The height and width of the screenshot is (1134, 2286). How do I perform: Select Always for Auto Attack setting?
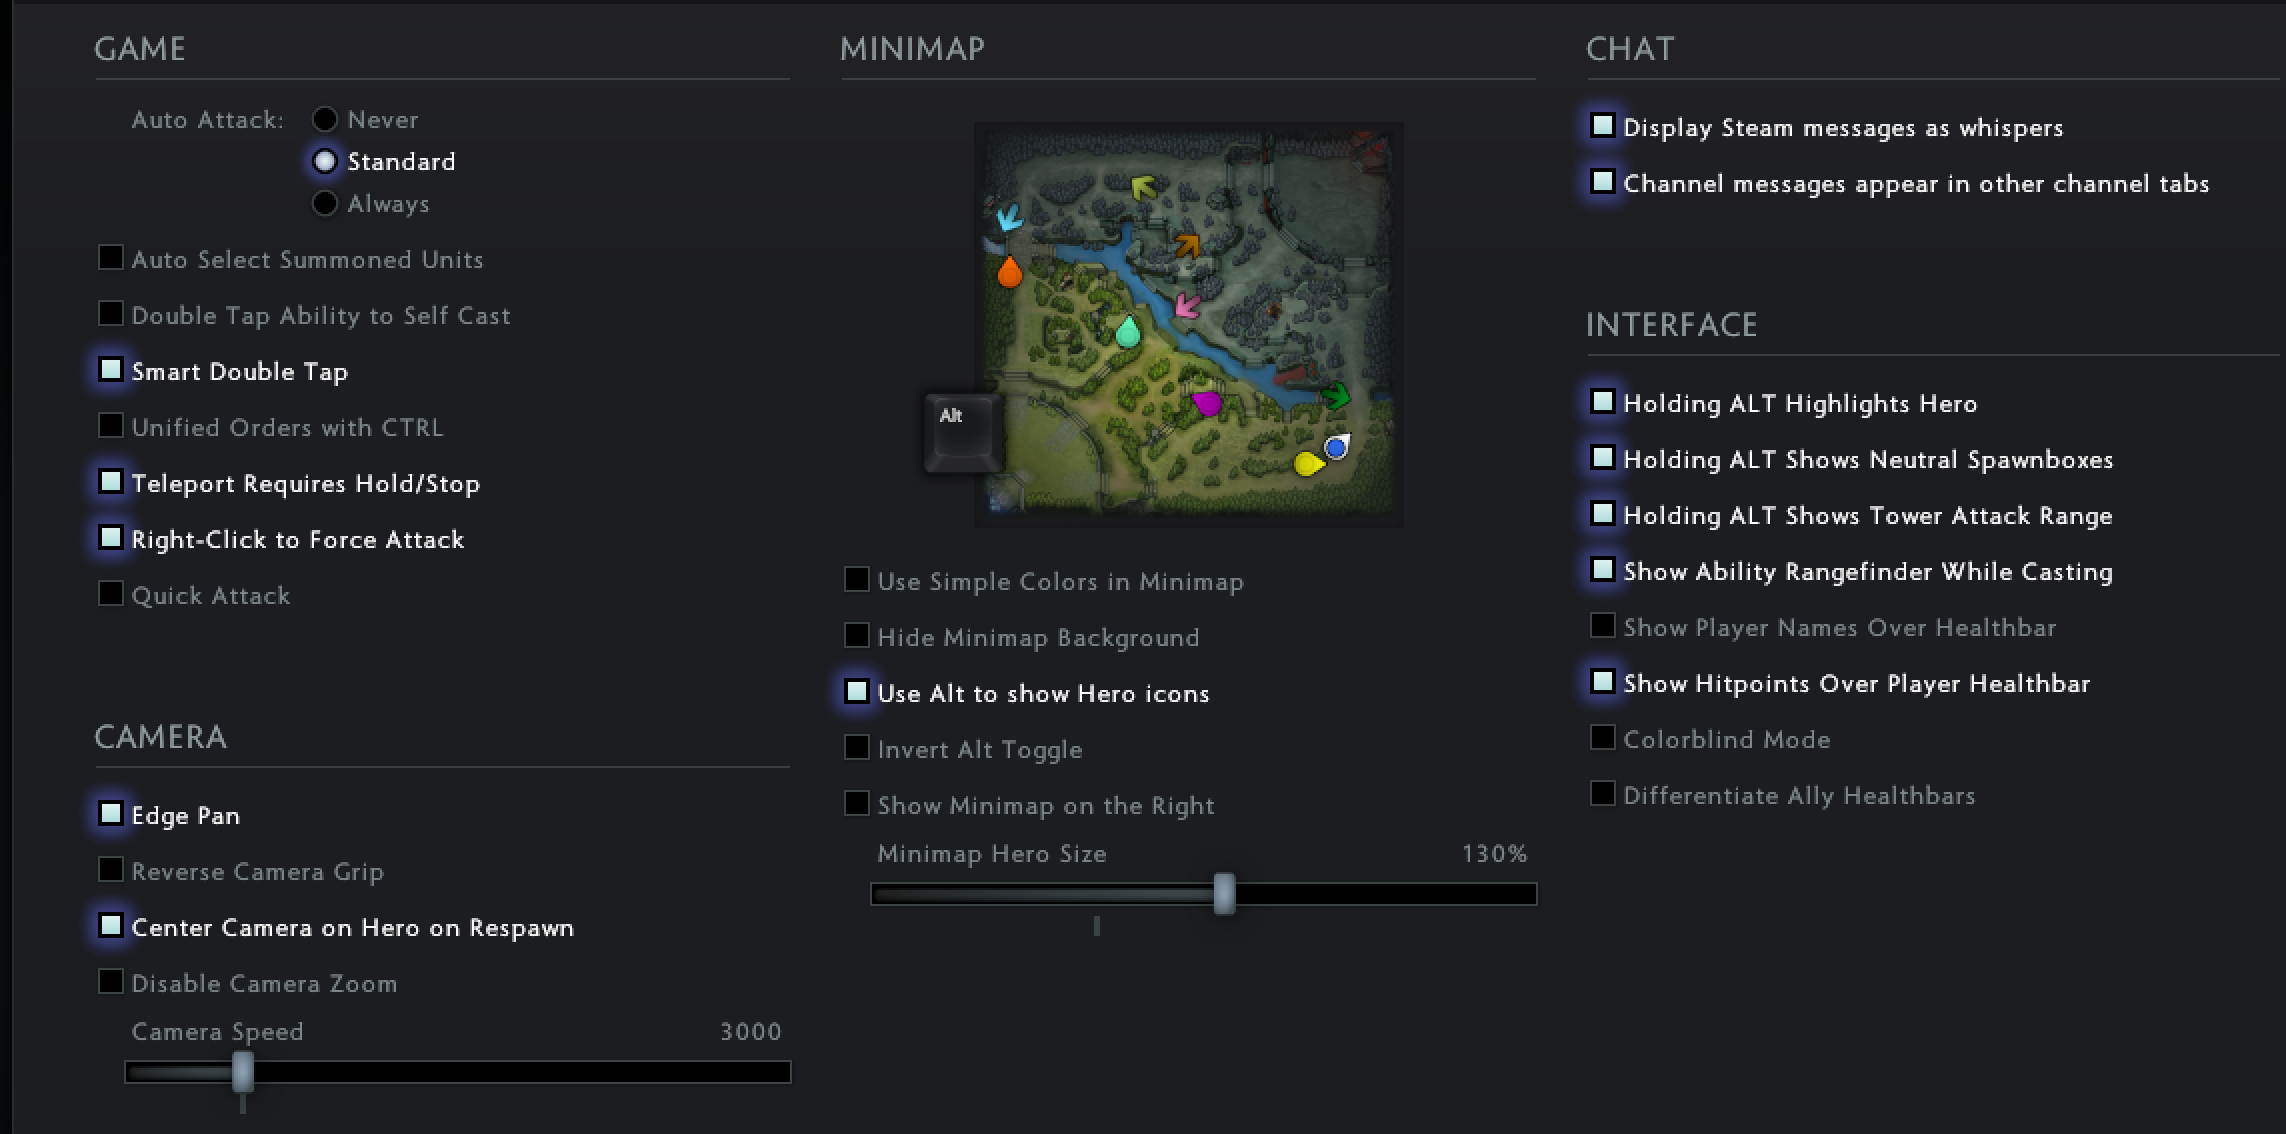click(322, 204)
